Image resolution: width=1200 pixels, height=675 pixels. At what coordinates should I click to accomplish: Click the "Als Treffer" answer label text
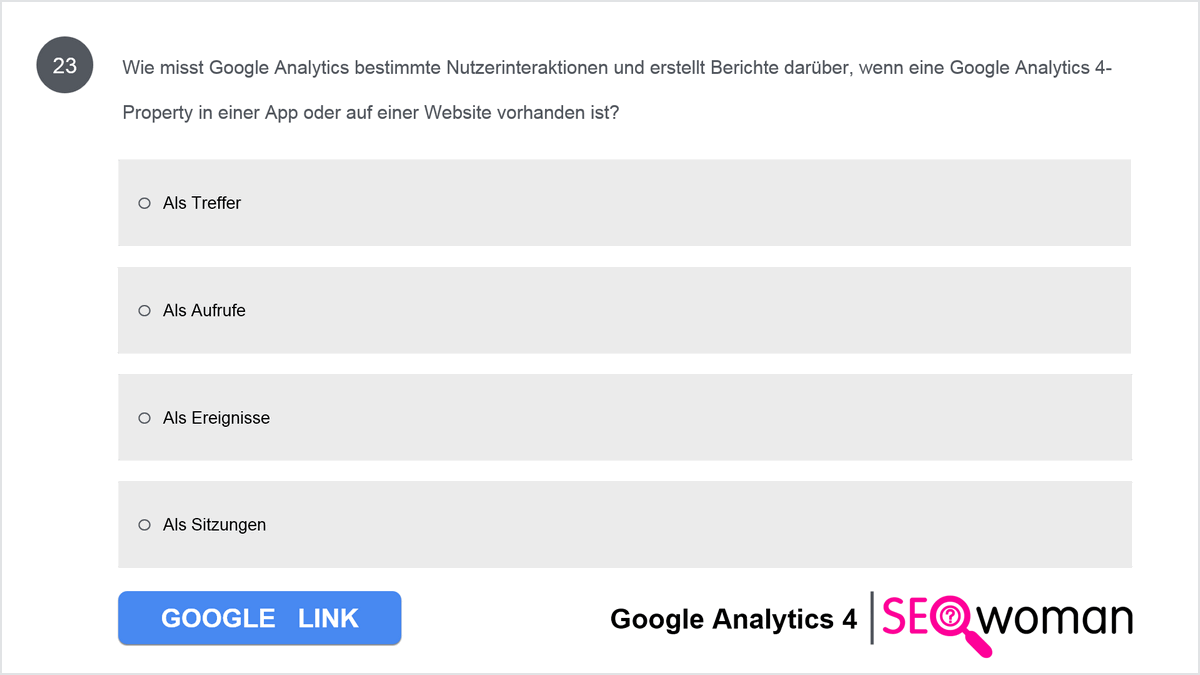(x=202, y=203)
